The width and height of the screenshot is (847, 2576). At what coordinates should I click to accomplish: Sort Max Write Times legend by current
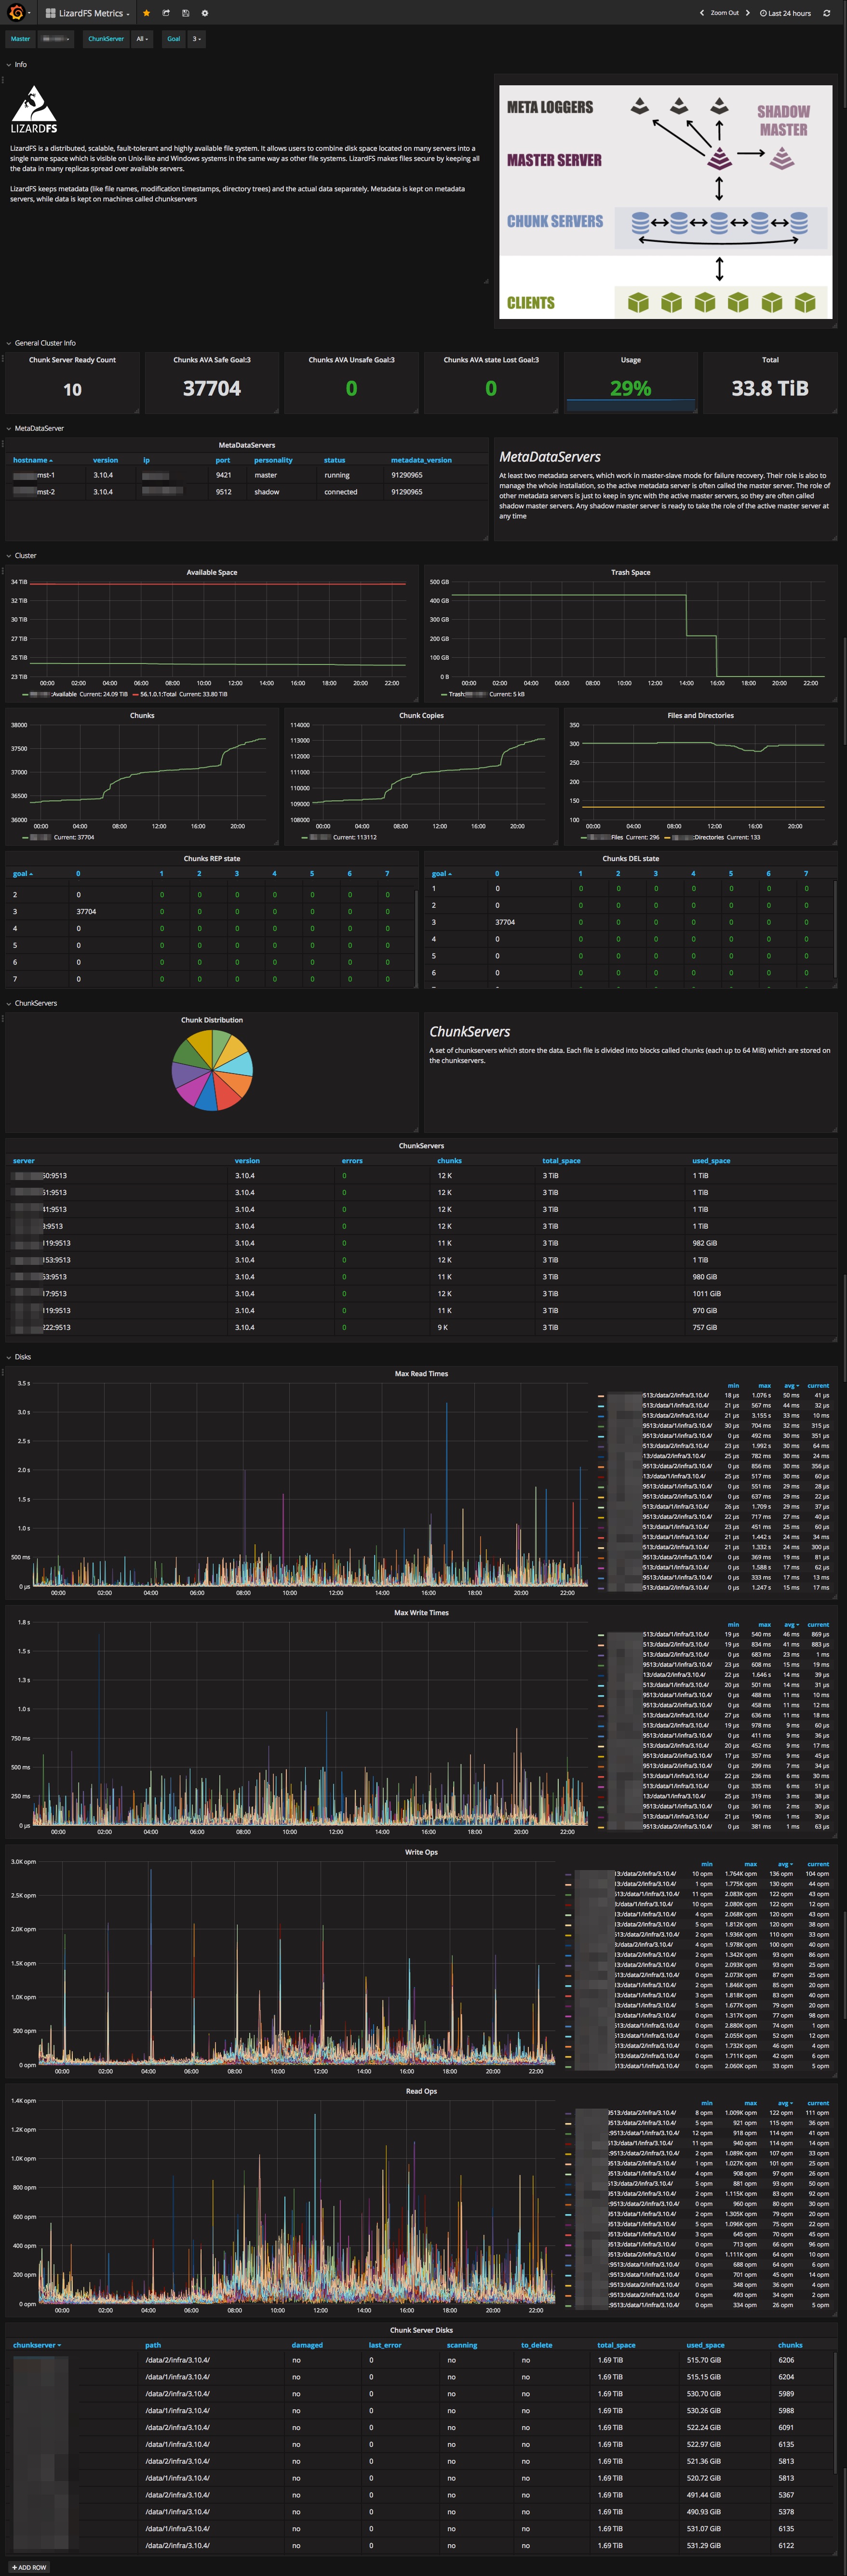(x=818, y=1625)
